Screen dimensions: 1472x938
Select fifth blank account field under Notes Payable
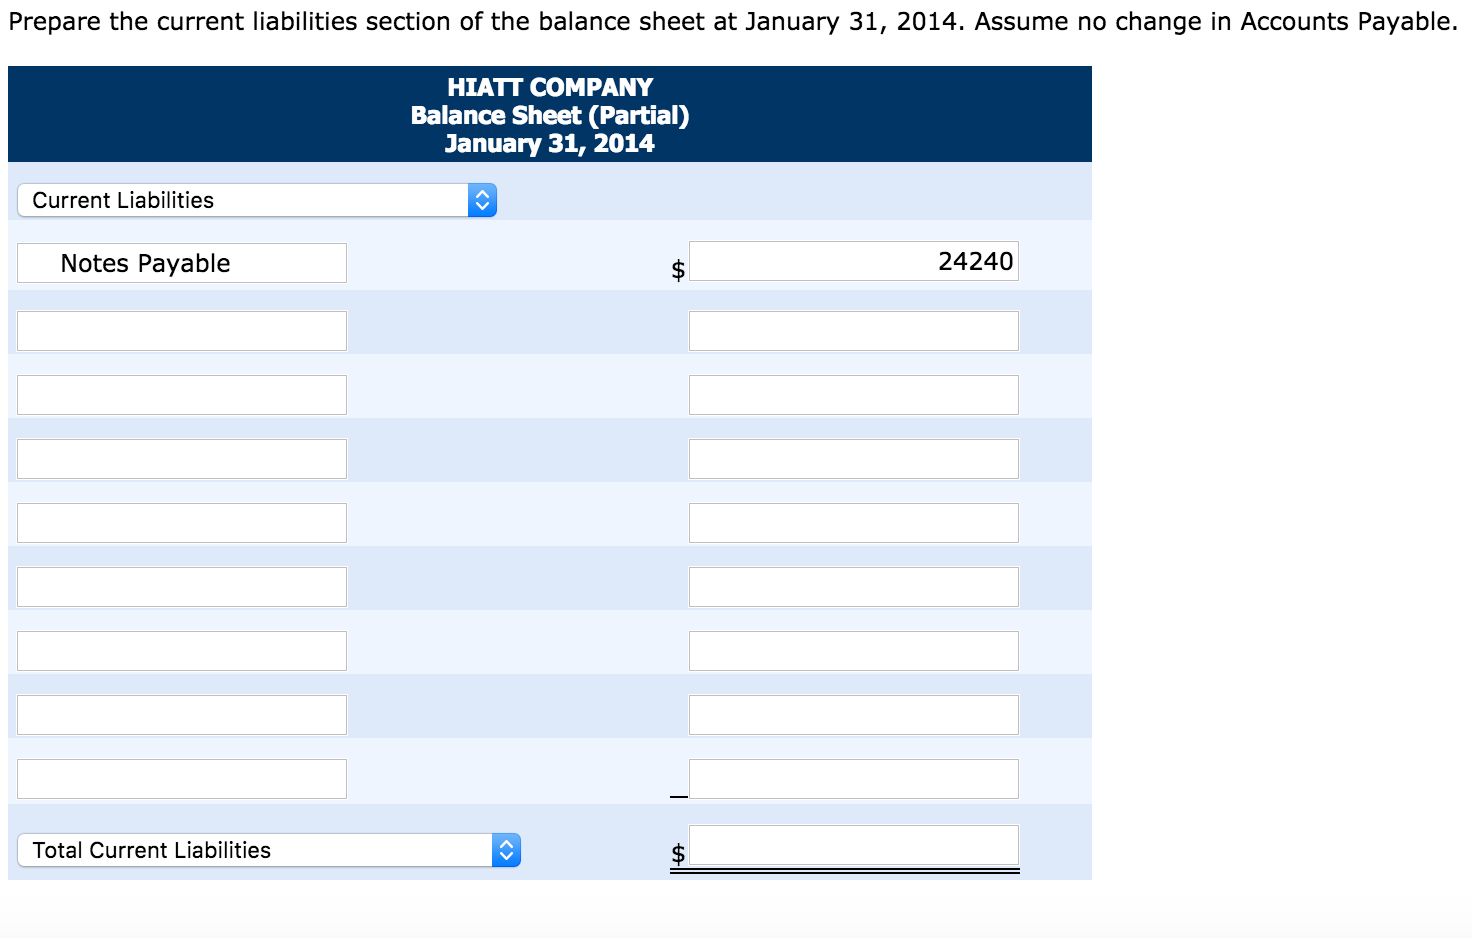point(182,587)
